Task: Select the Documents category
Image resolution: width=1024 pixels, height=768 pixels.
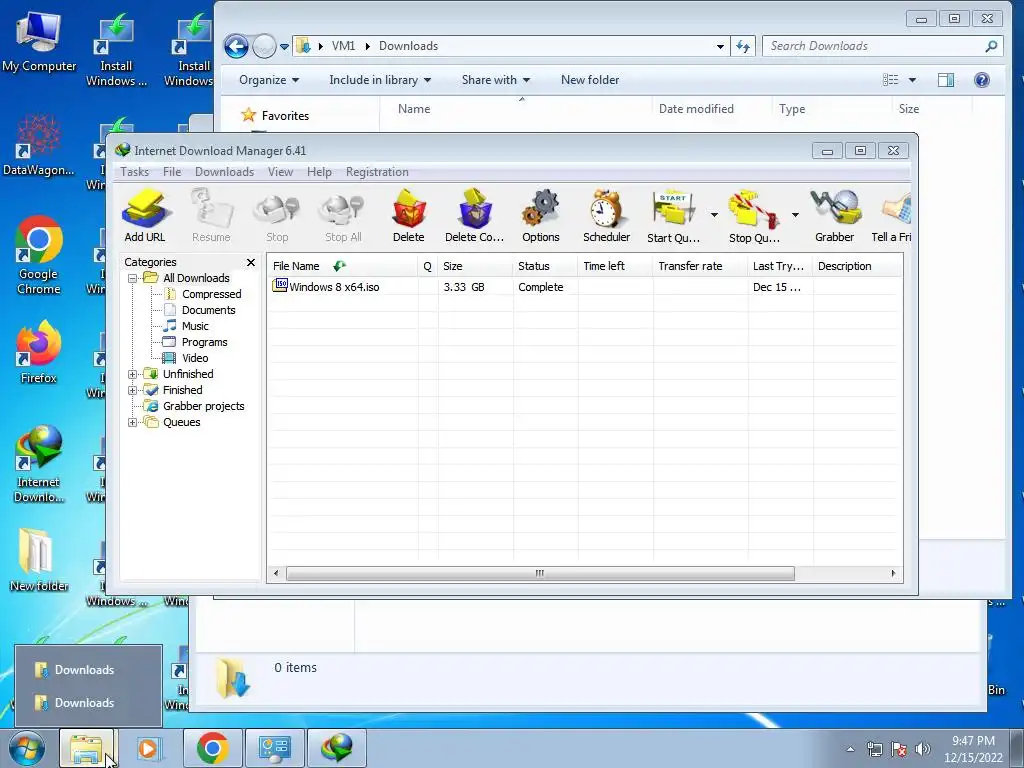Action: [x=208, y=310]
